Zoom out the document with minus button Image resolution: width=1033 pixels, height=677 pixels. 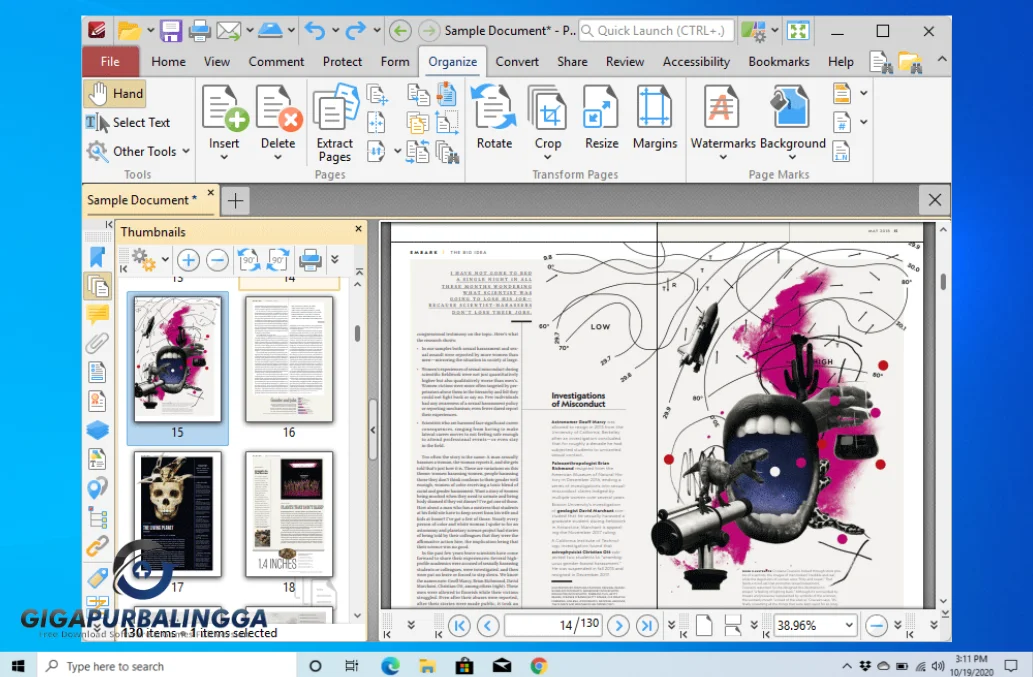[876, 625]
